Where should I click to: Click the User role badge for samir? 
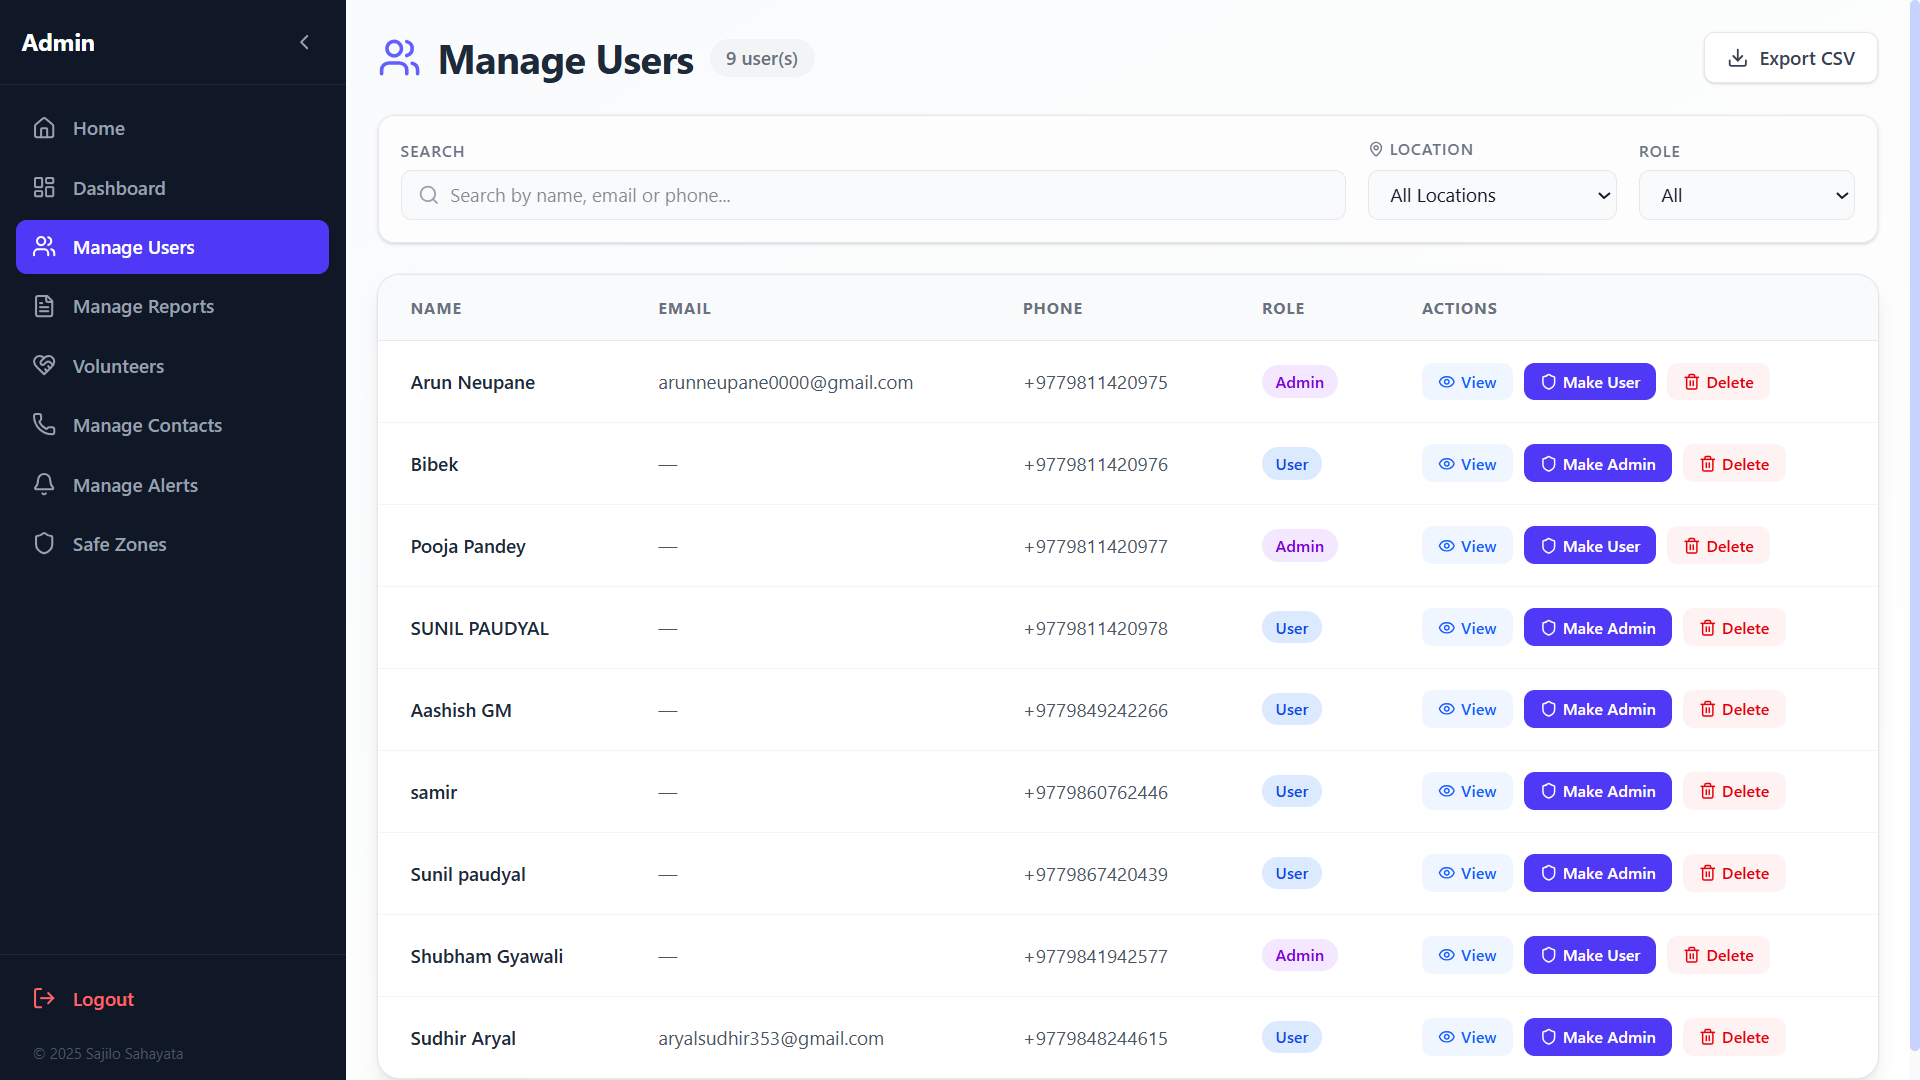(1291, 791)
